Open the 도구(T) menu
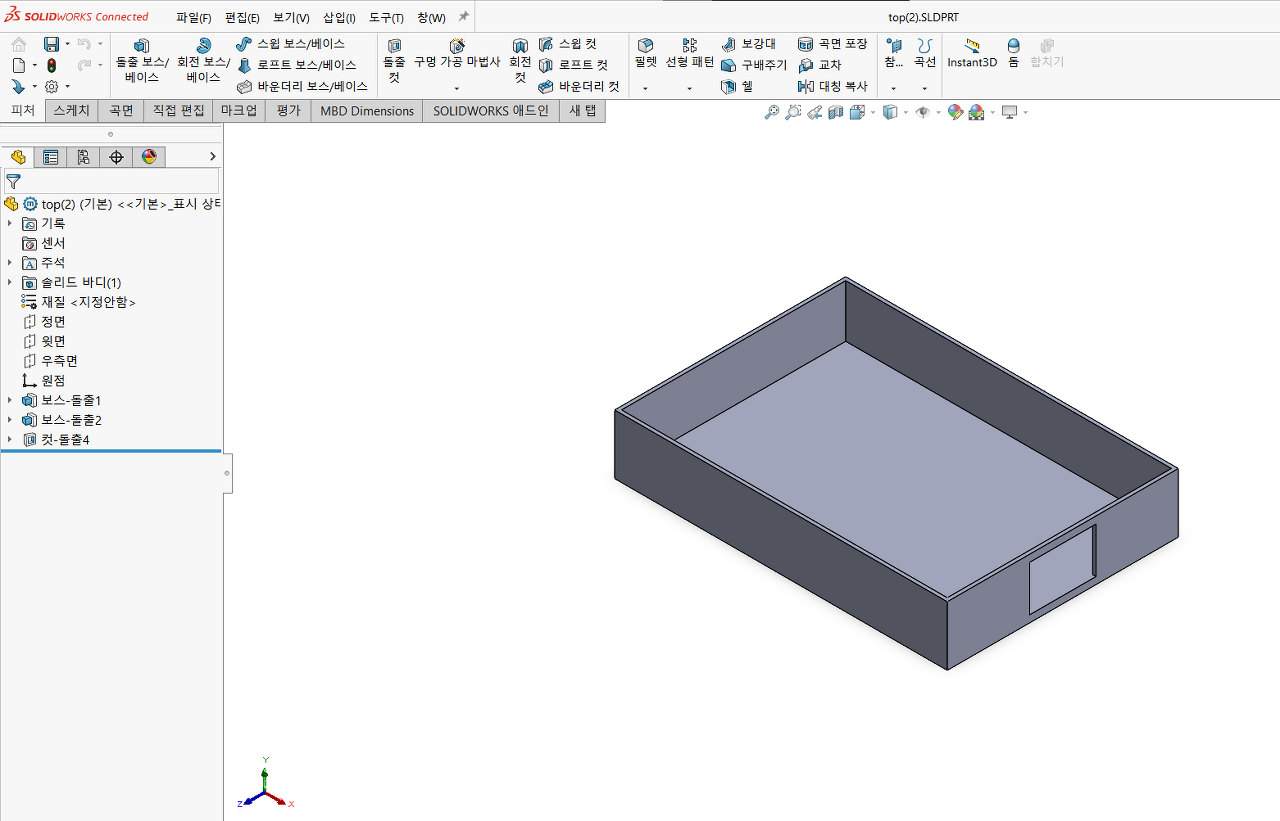The image size is (1280, 821). [x=386, y=18]
